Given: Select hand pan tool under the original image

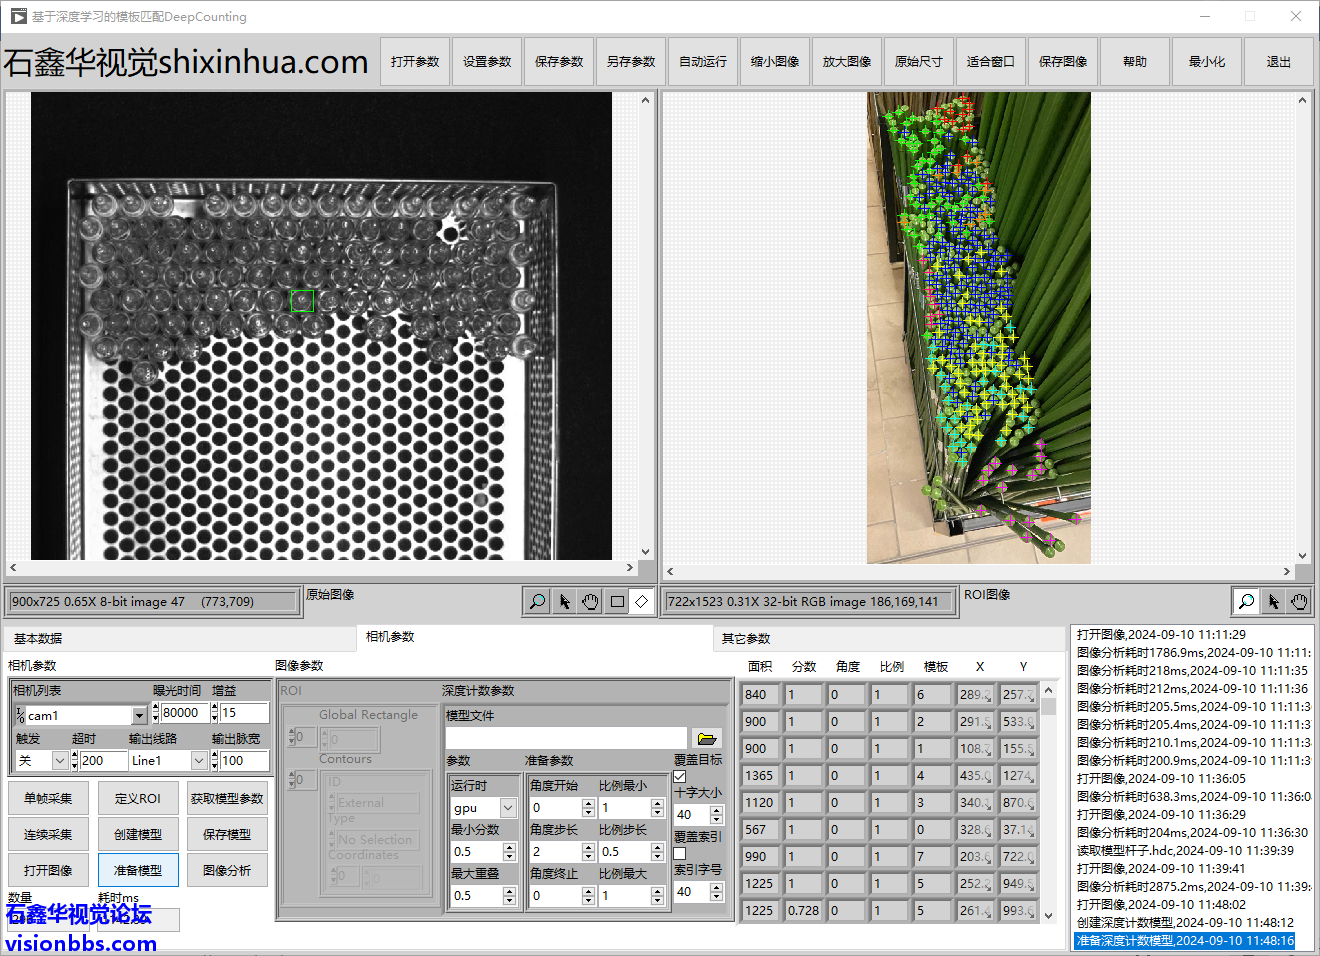Looking at the screenshot, I should tap(590, 601).
